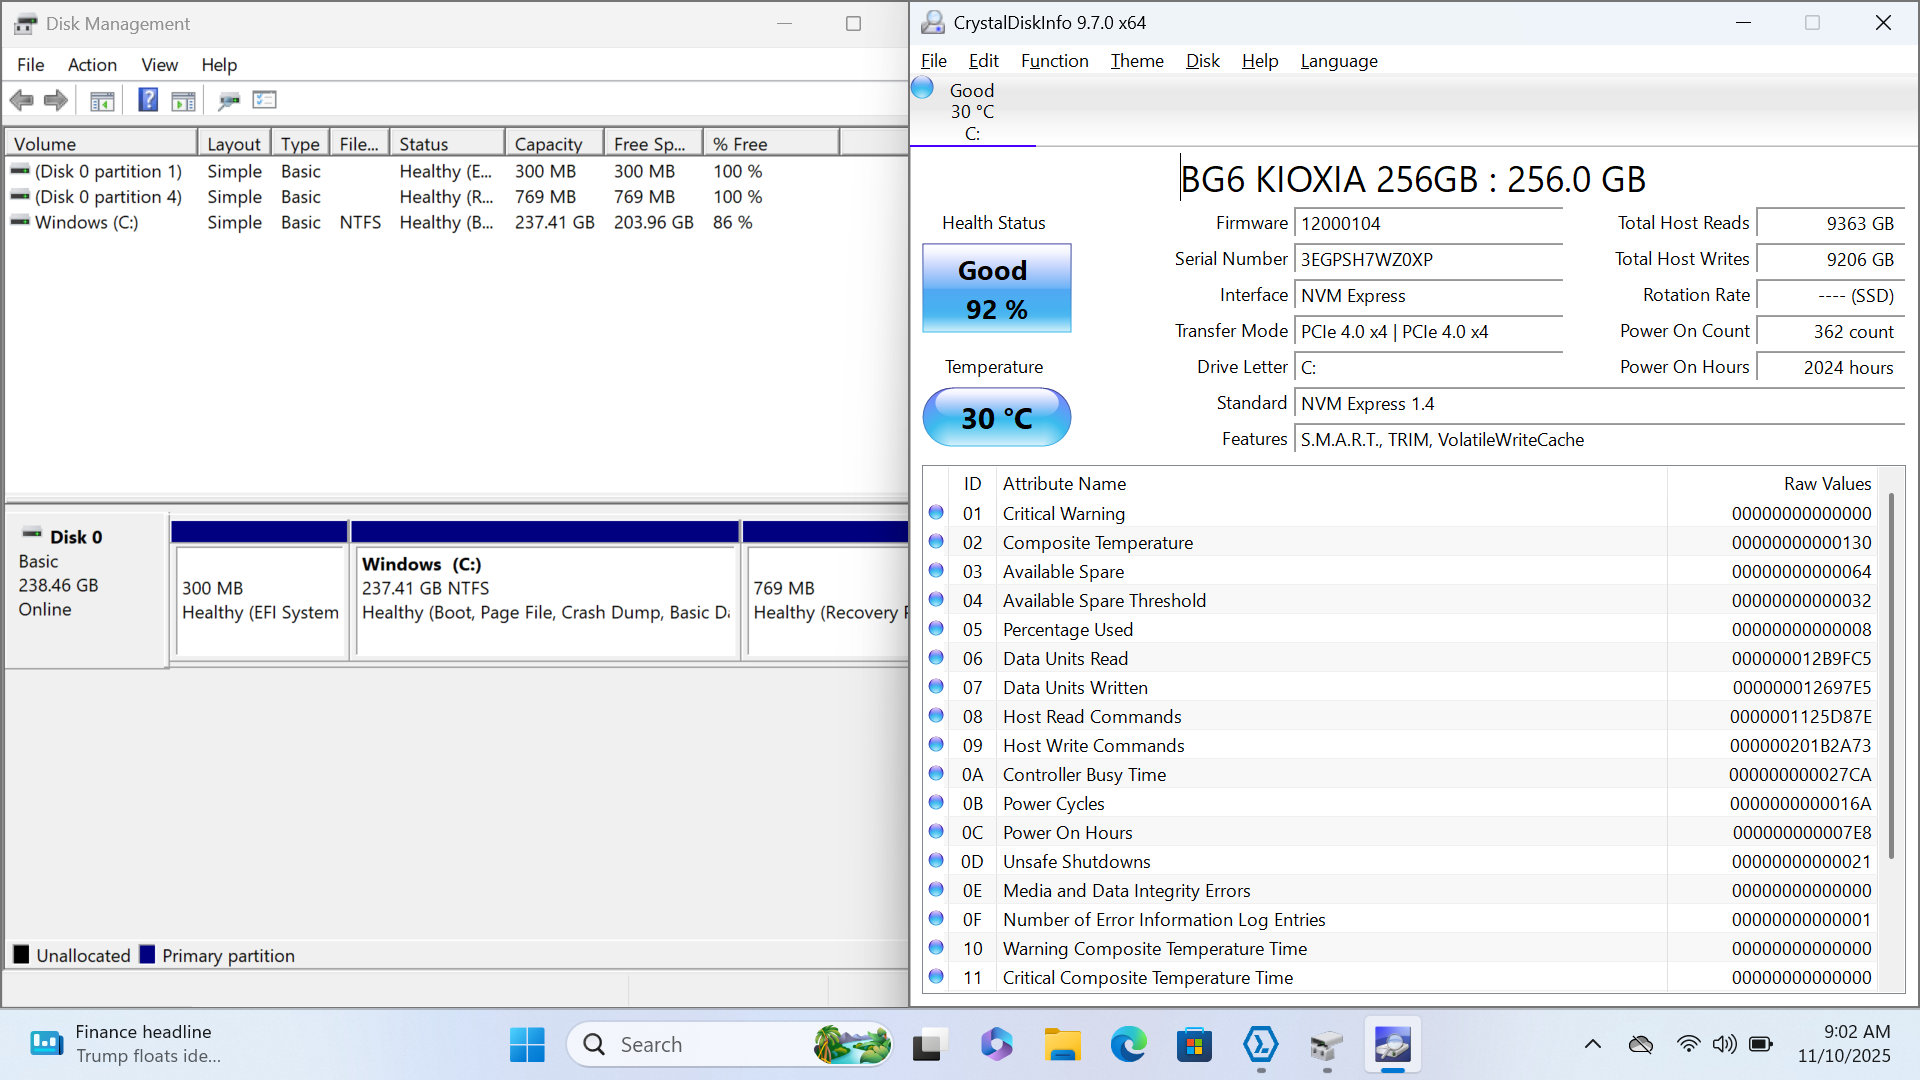
Task: Click the Good 92 % health status button
Action: point(996,289)
